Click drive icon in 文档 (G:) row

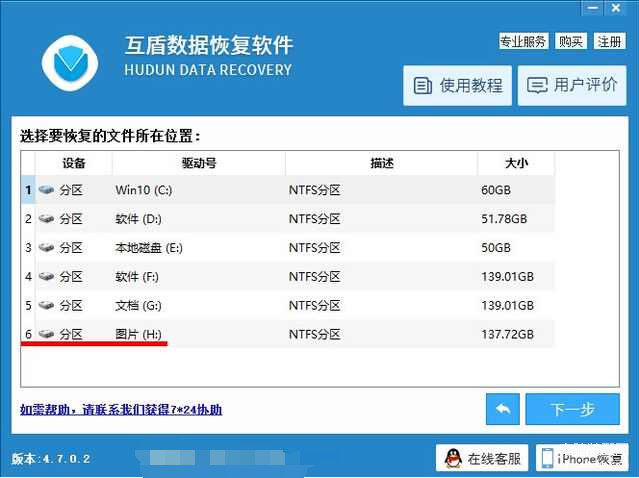point(46,305)
